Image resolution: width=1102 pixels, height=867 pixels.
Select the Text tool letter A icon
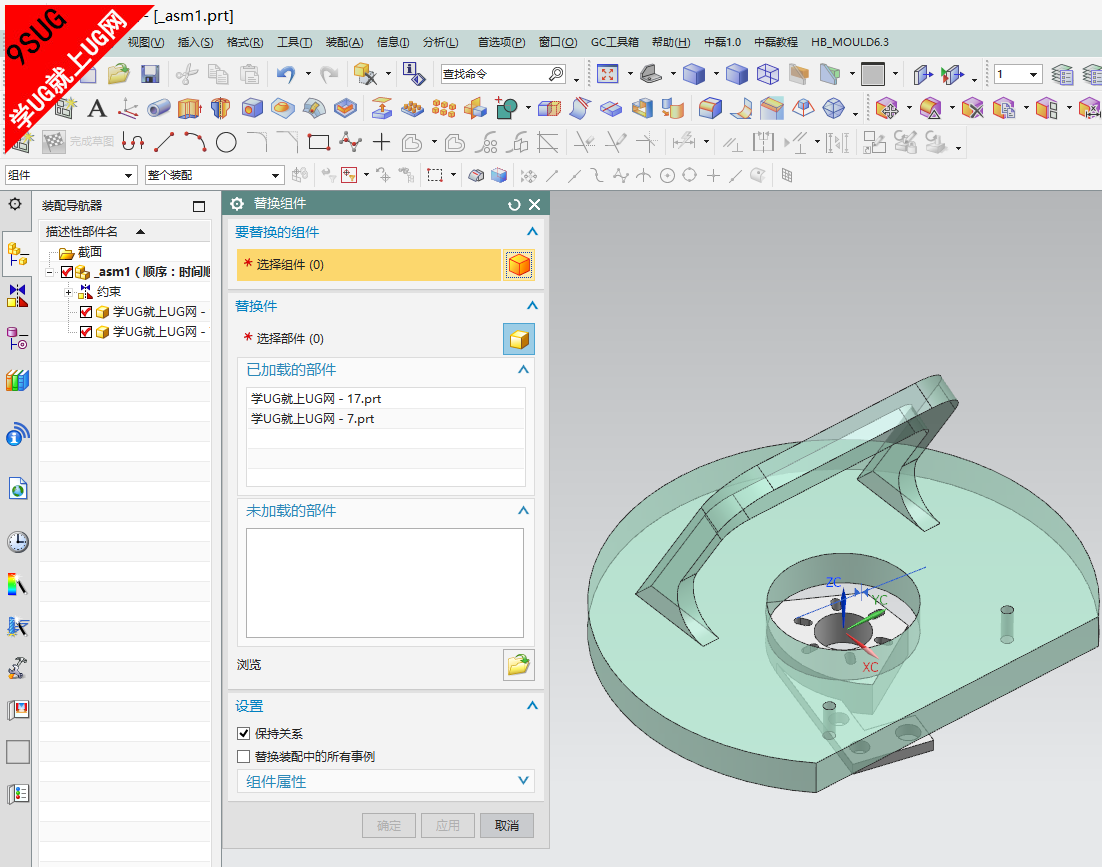pos(97,108)
